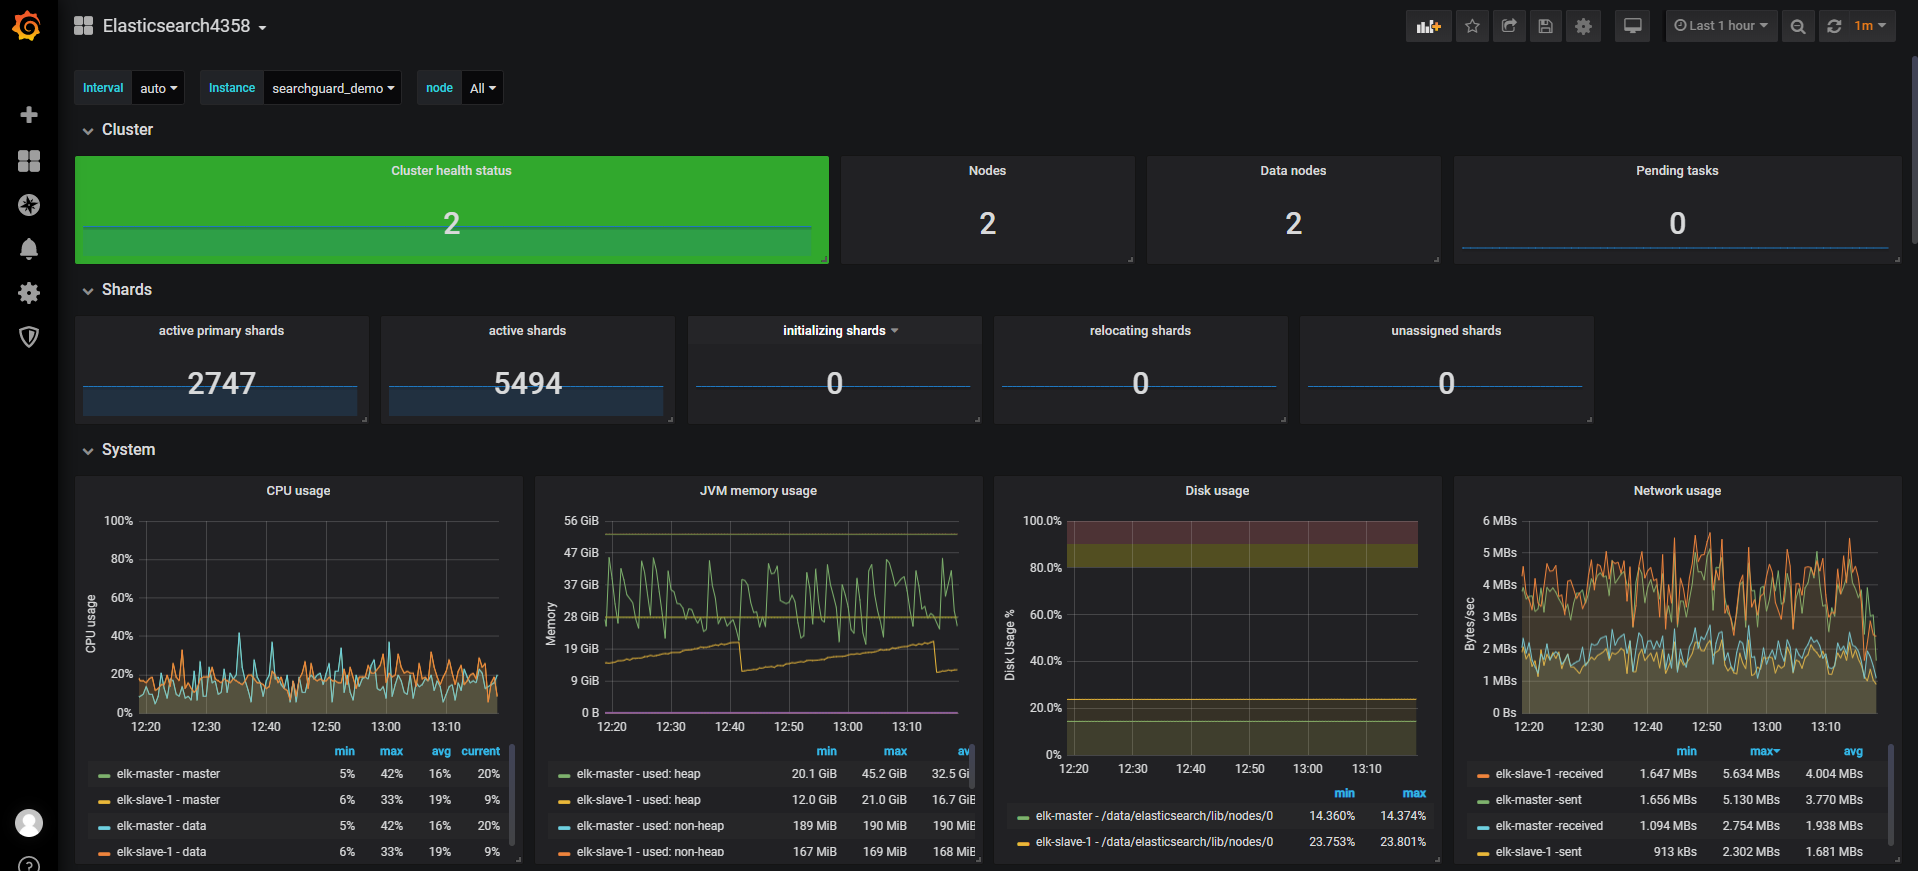This screenshot has height=871, width=1918.
Task: Open Cluster health status panel title
Action: 451,171
